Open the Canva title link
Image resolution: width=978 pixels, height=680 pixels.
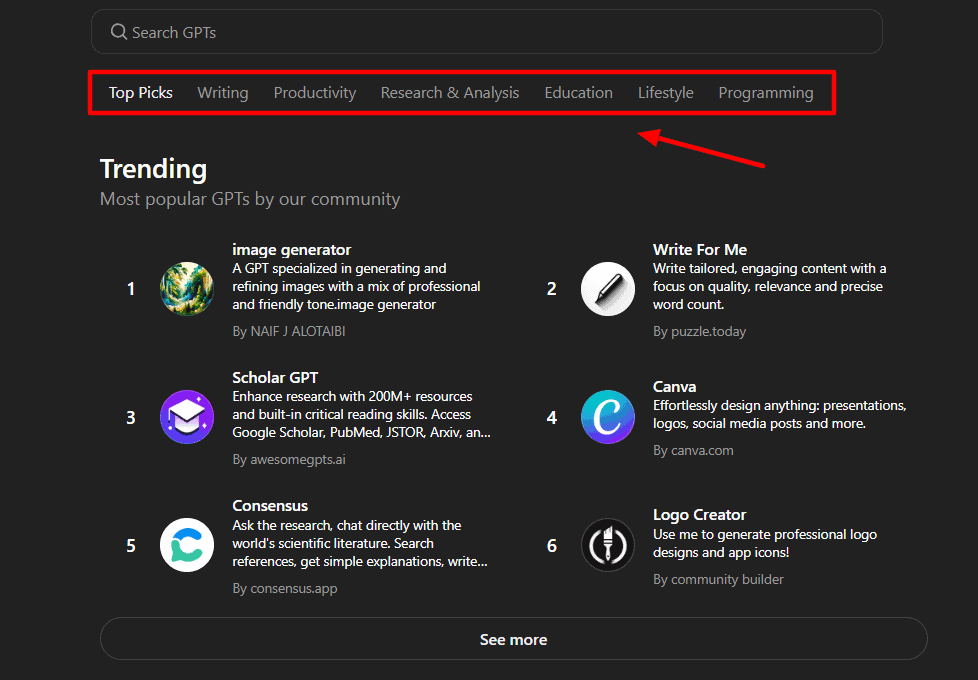pyautogui.click(x=674, y=387)
